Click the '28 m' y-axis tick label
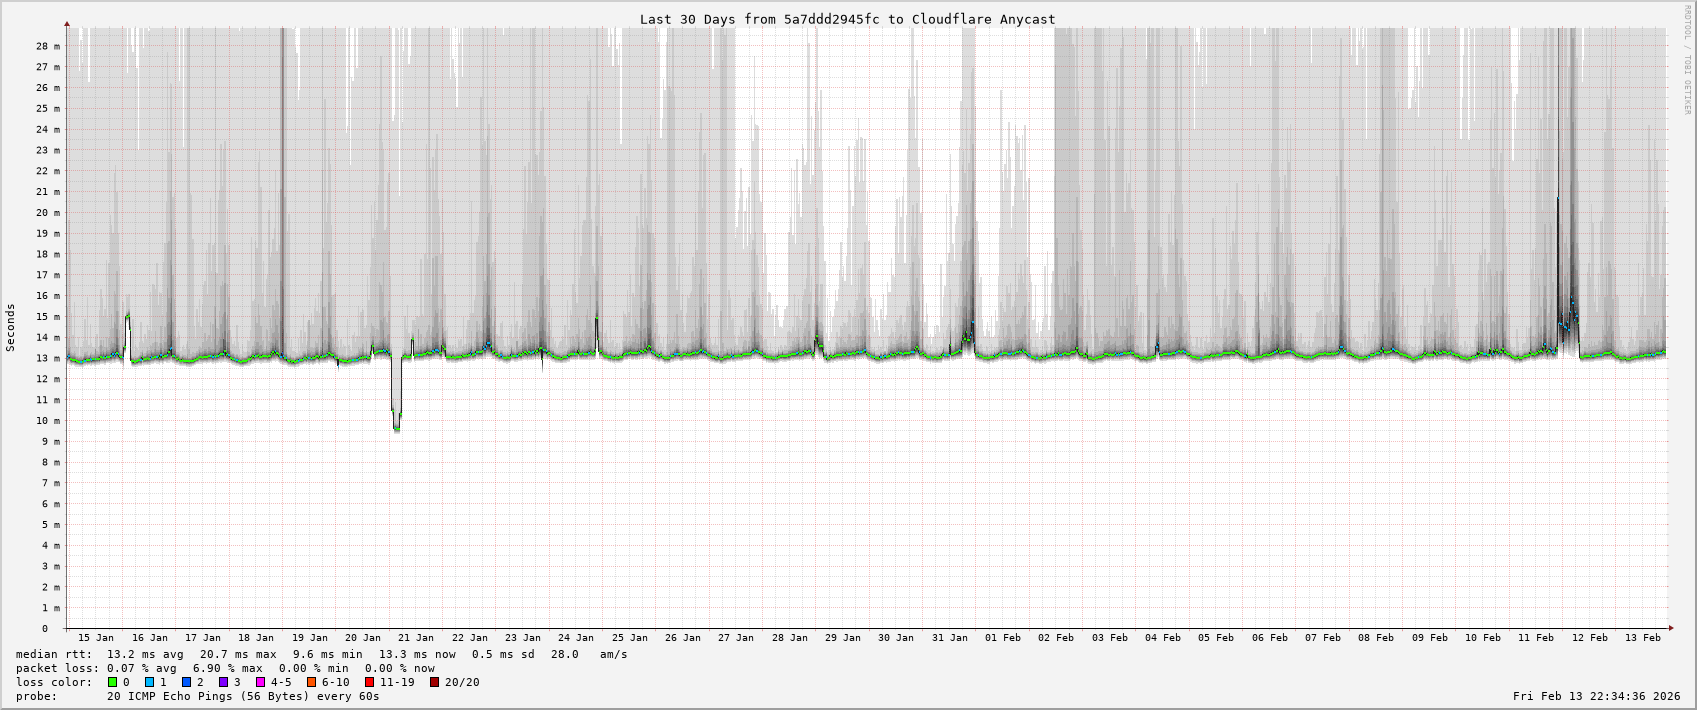The height and width of the screenshot is (710, 1697). click(48, 46)
